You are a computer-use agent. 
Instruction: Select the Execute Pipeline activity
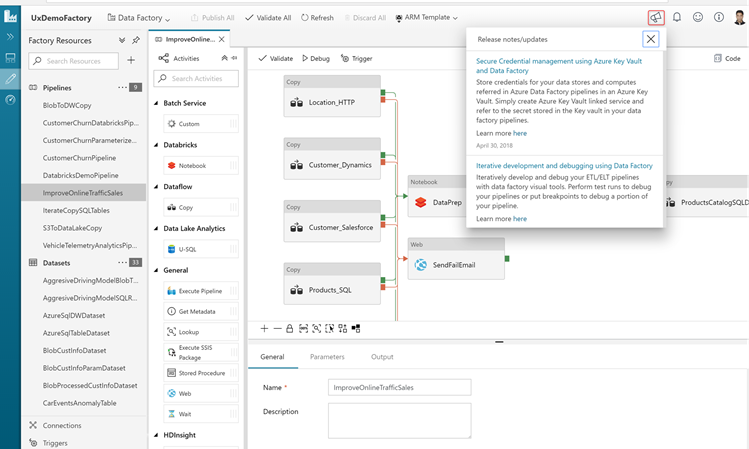201,291
